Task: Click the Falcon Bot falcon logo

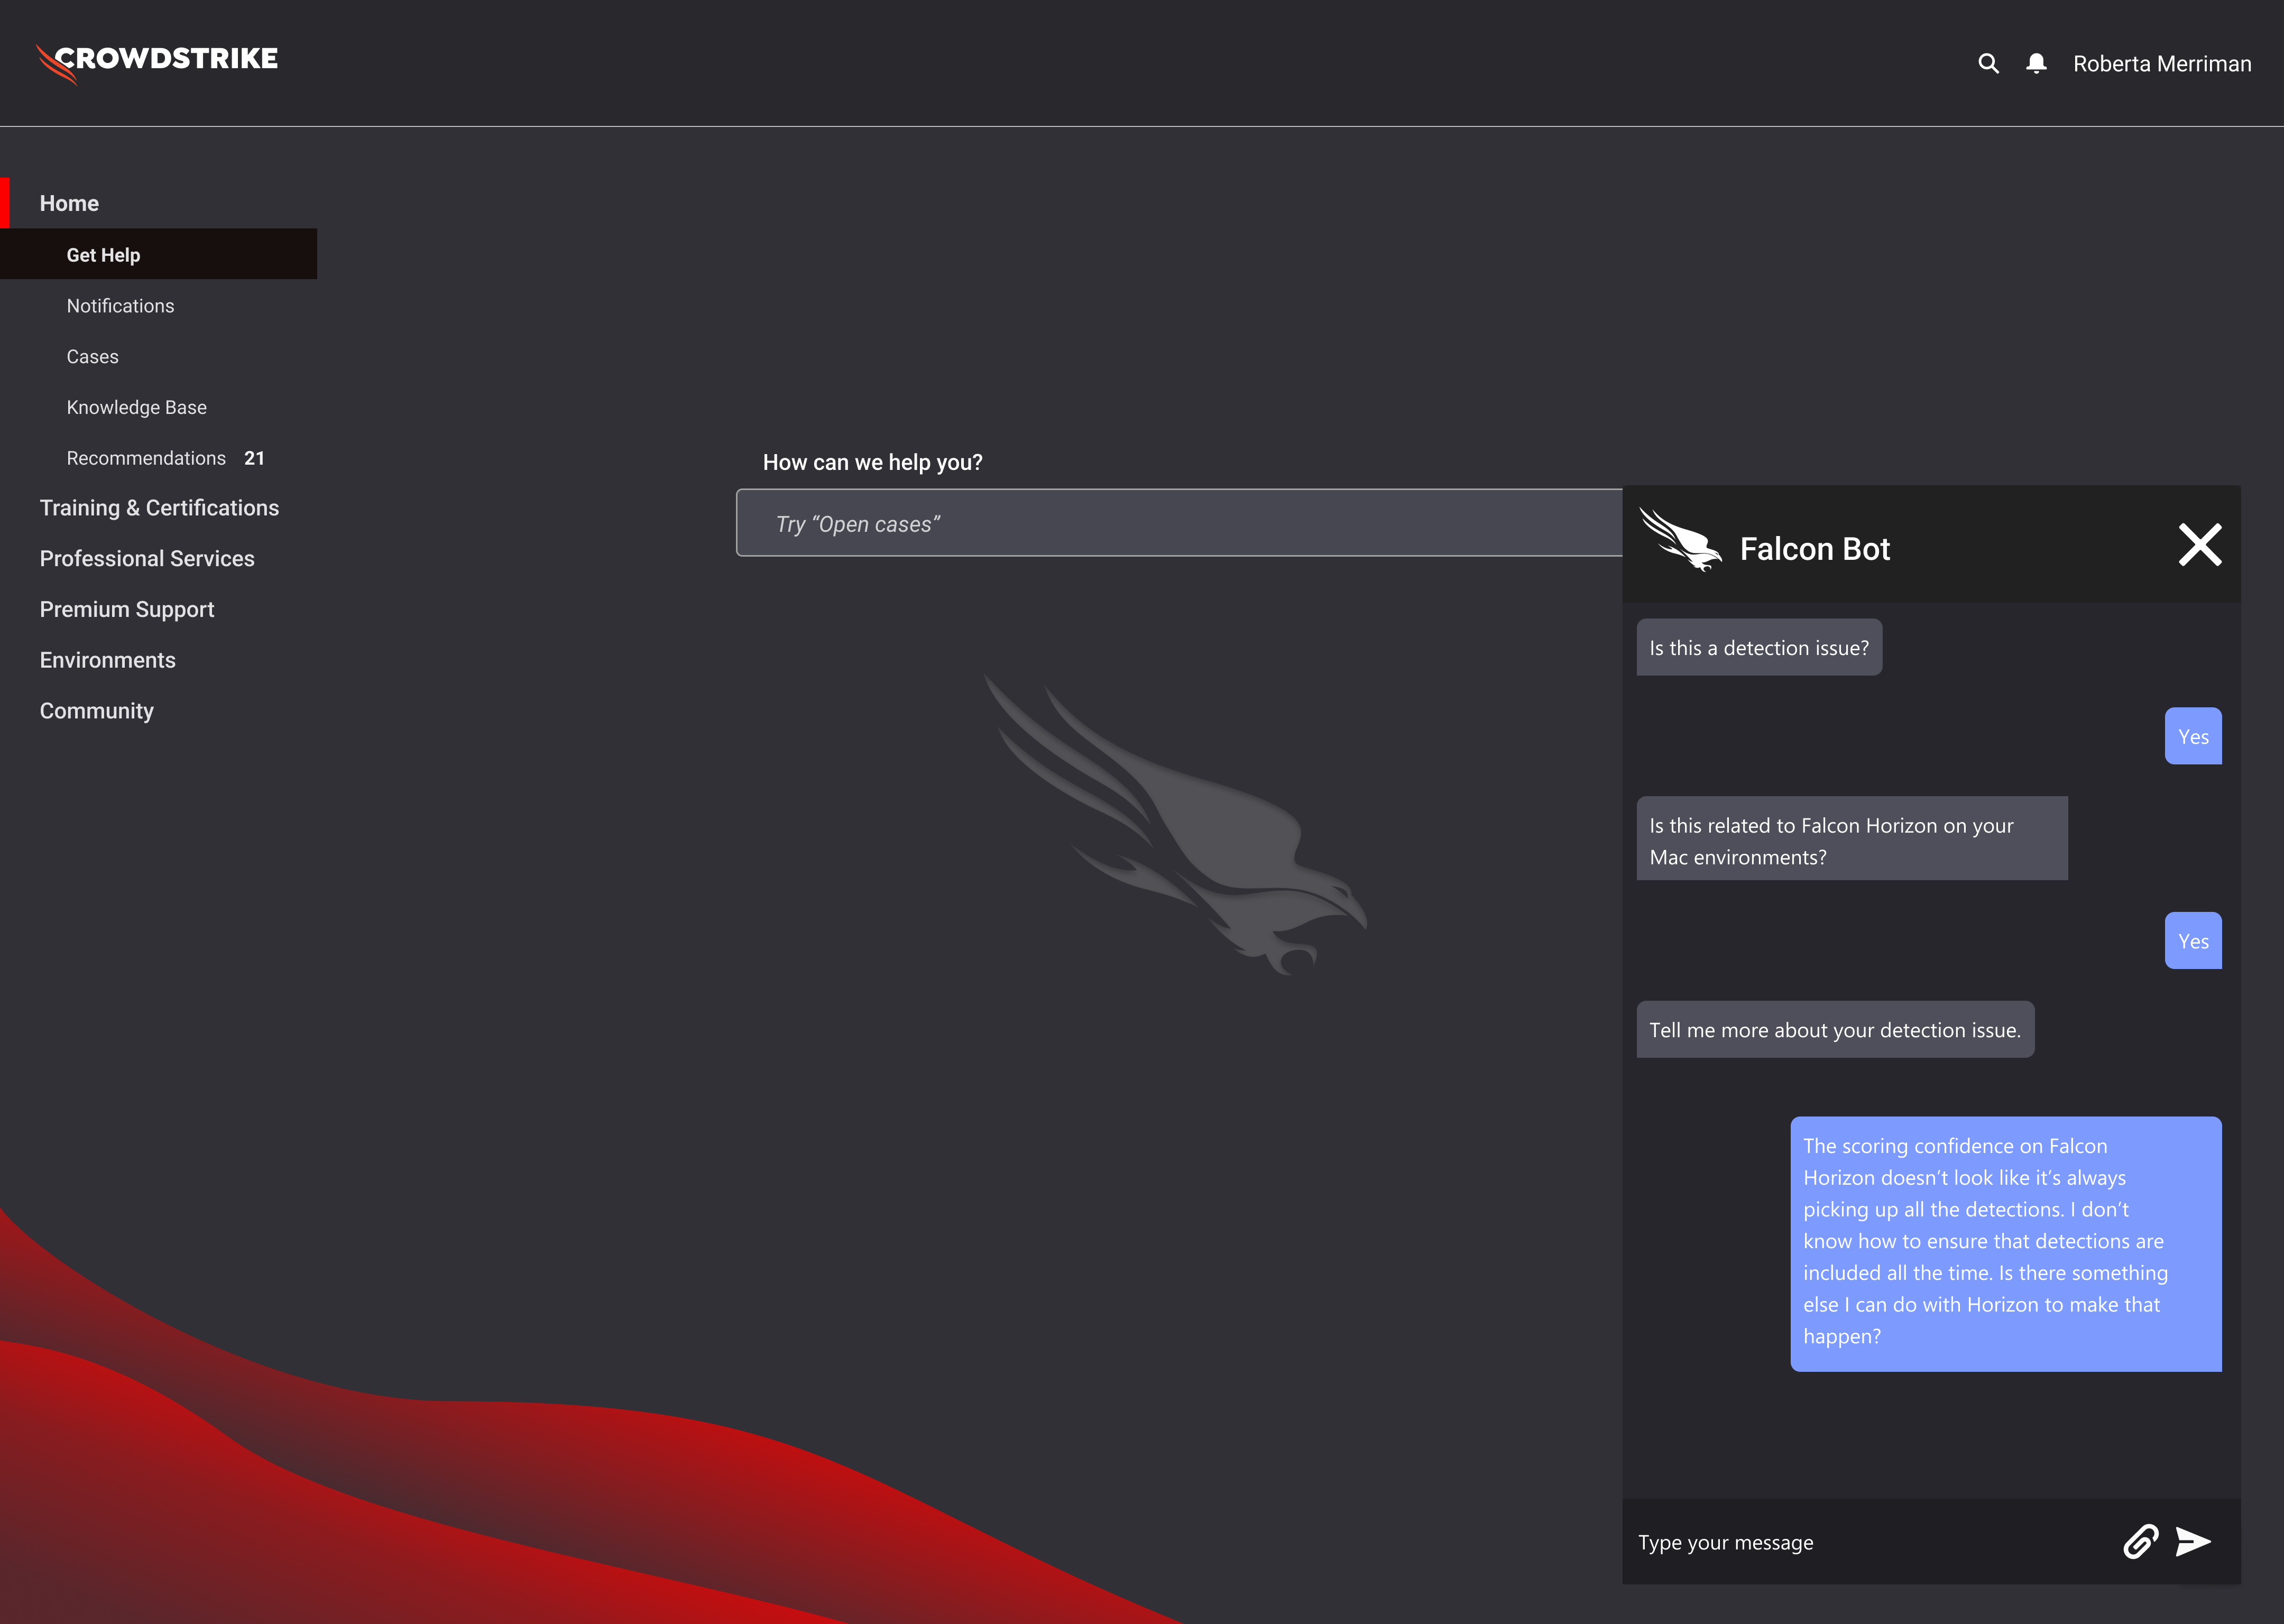Action: click(1680, 540)
